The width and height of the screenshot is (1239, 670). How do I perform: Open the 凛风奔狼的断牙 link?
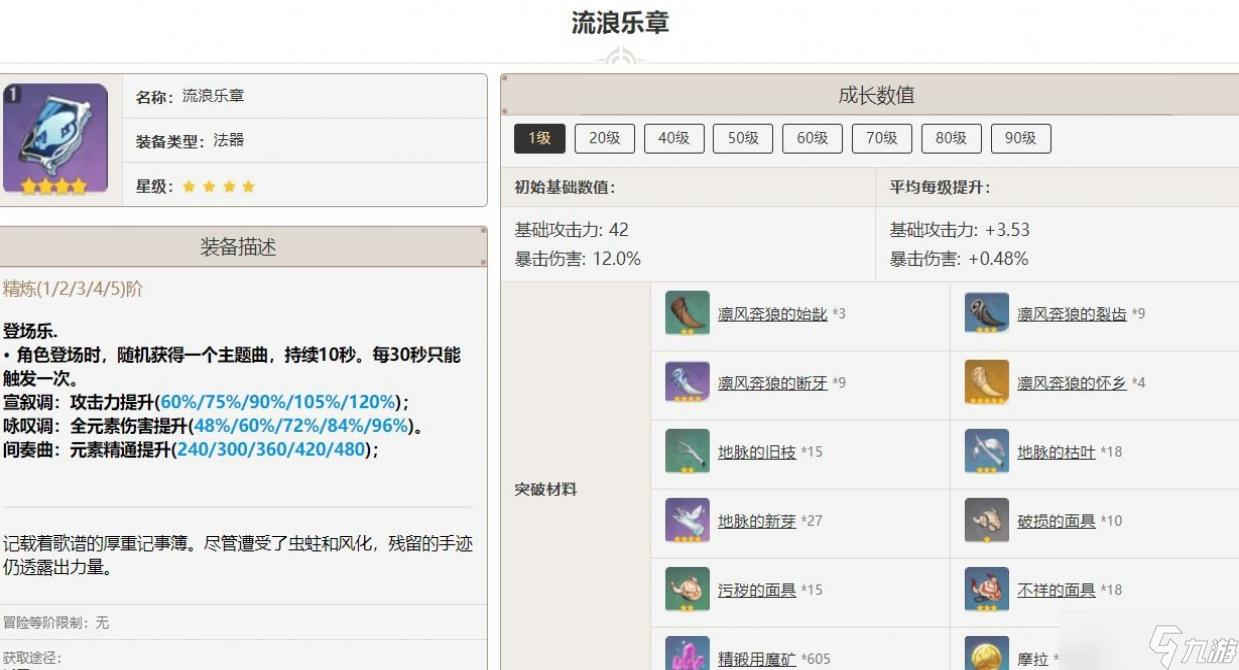[773, 383]
